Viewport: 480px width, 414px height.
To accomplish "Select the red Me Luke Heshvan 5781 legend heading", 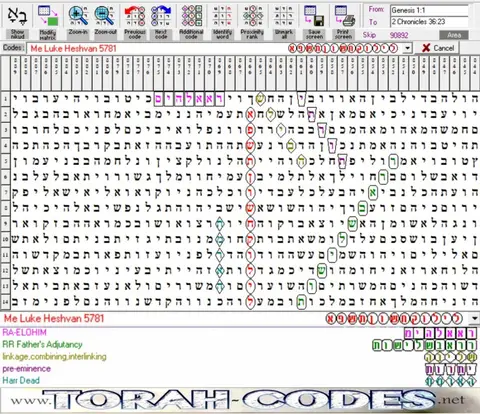I will coord(54,318).
